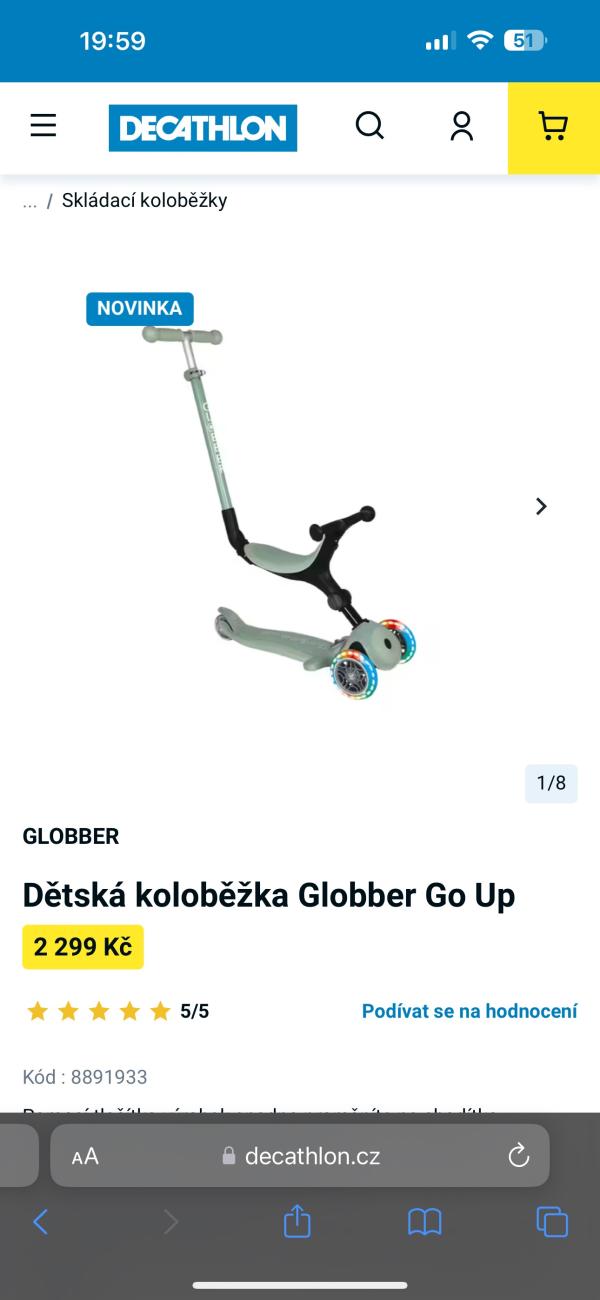Tap the five-star rating

(x=99, y=1011)
